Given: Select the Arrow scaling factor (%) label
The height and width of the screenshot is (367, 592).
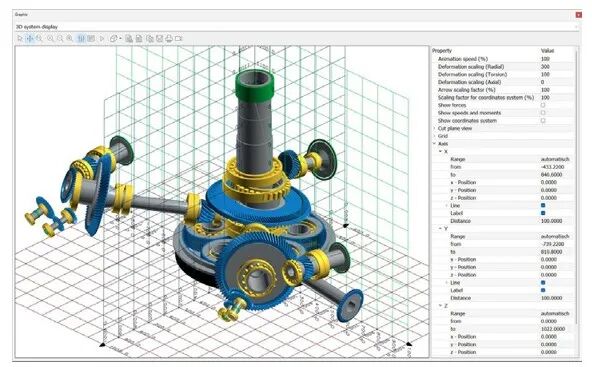Looking at the screenshot, I should (466, 90).
